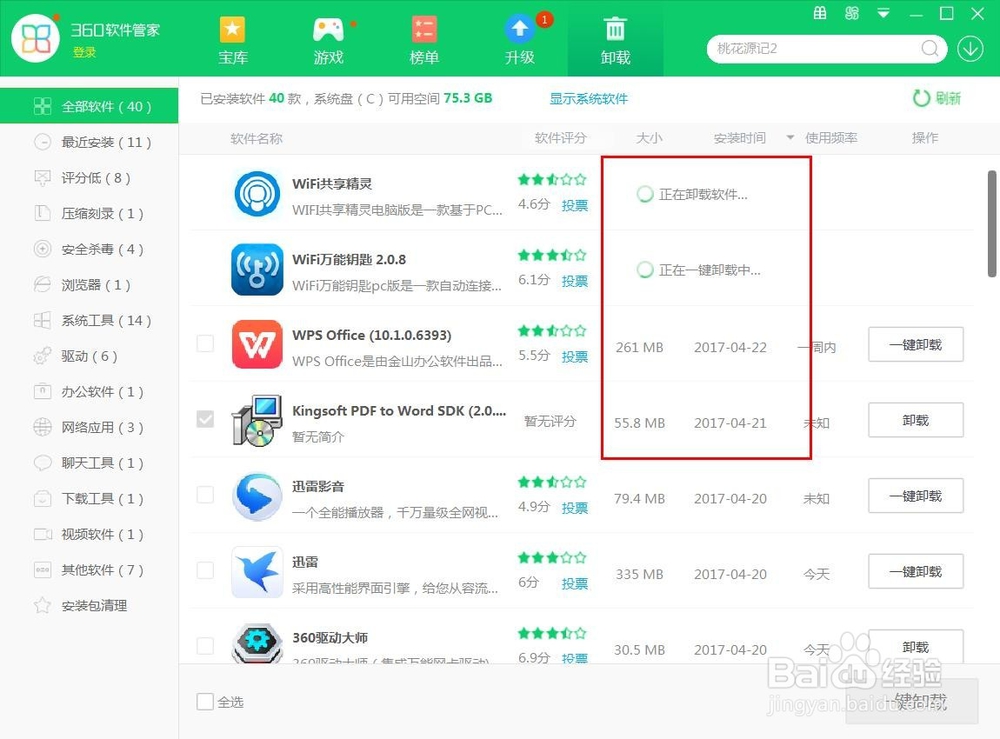This screenshot has height=739, width=1000.
Task: Open the title bar dropdown menu triangle
Action: point(883,13)
